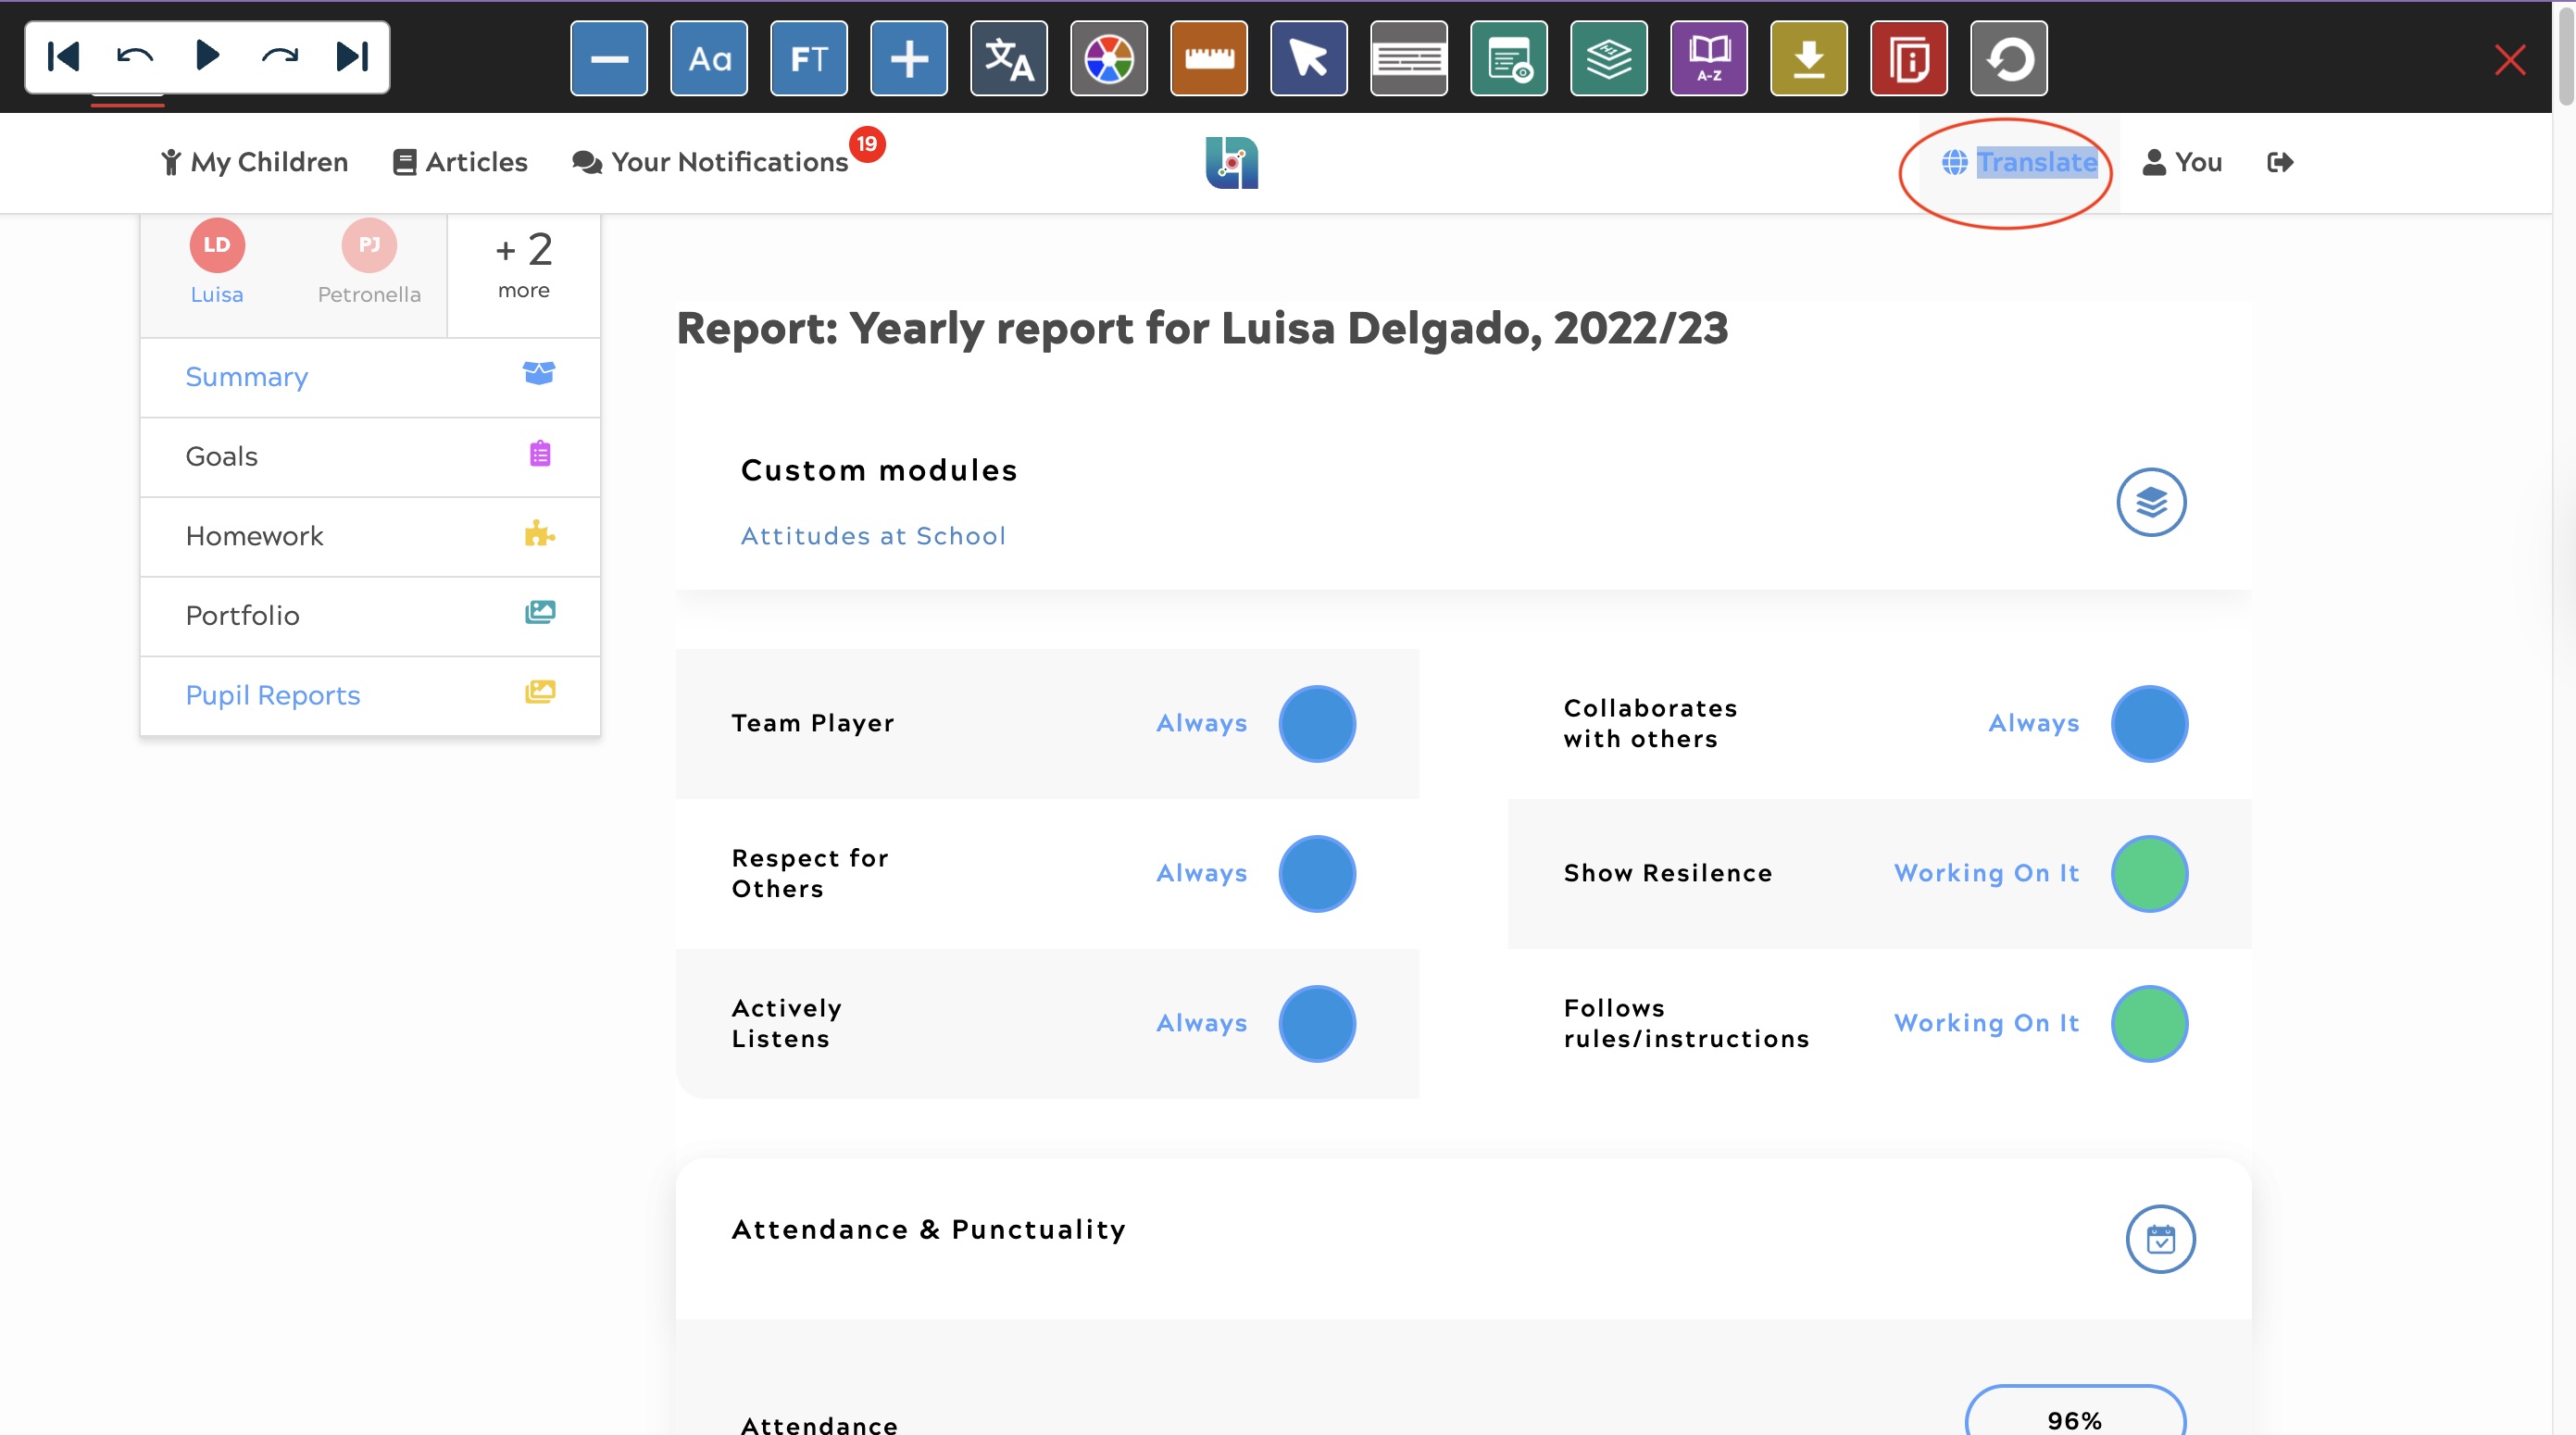Click the Attitudes at School link
Viewport: 2576px width, 1435px height.
click(x=873, y=536)
